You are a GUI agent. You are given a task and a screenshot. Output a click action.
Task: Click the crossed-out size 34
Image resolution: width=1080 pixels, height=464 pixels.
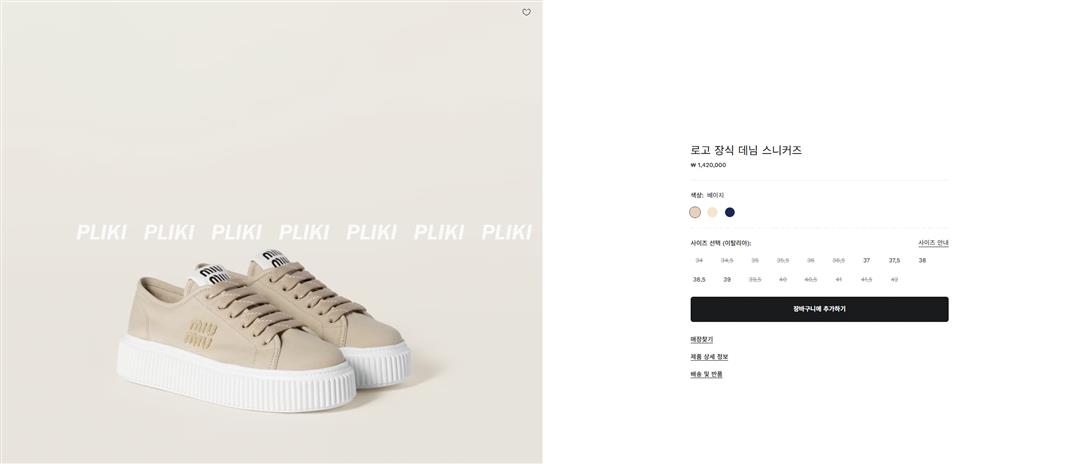(699, 260)
